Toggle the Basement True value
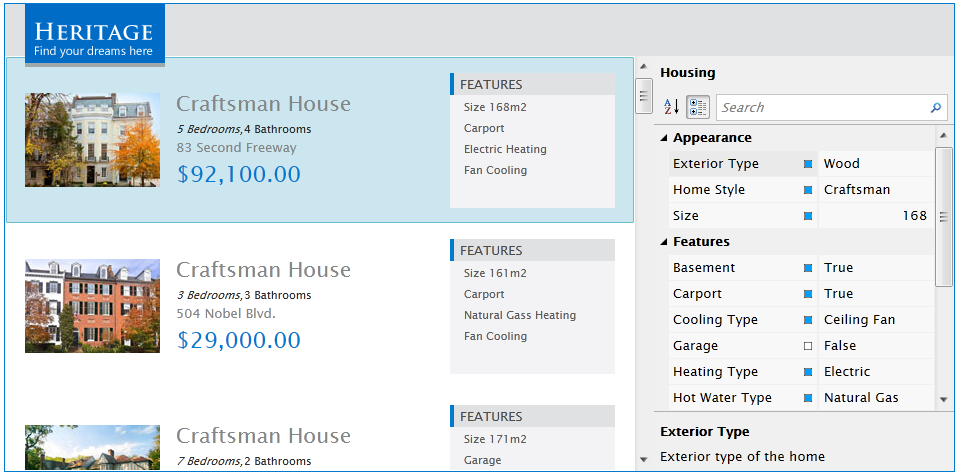Image resolution: width=959 pixels, height=476 pixels. point(838,268)
